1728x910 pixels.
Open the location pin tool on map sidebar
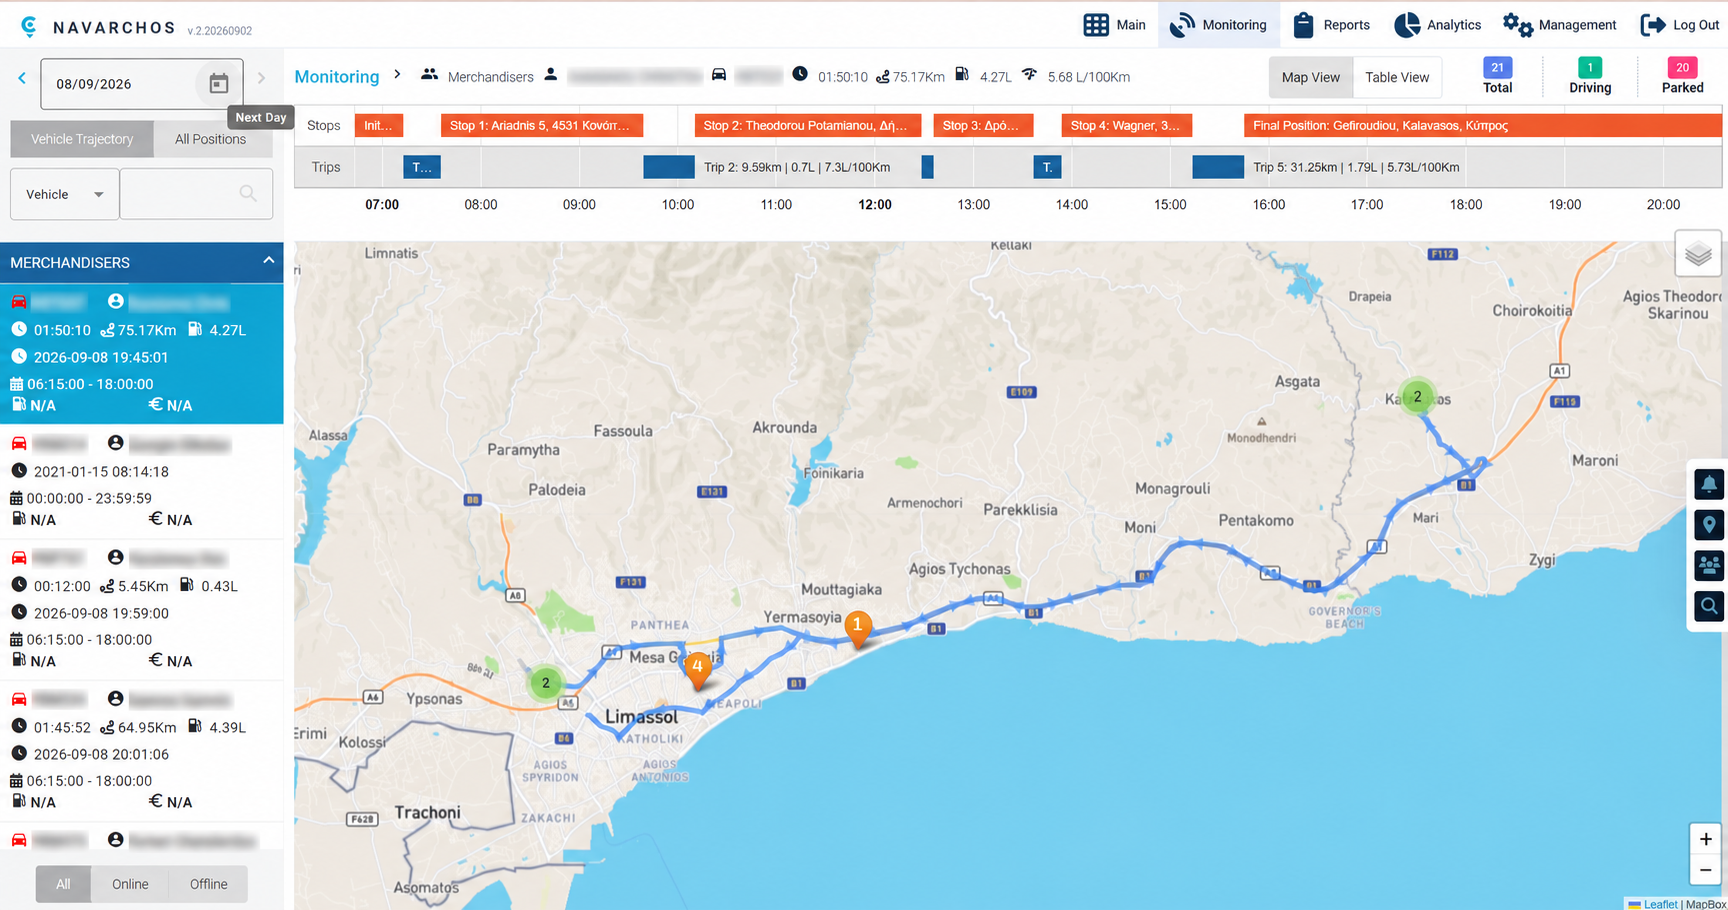pos(1709,525)
